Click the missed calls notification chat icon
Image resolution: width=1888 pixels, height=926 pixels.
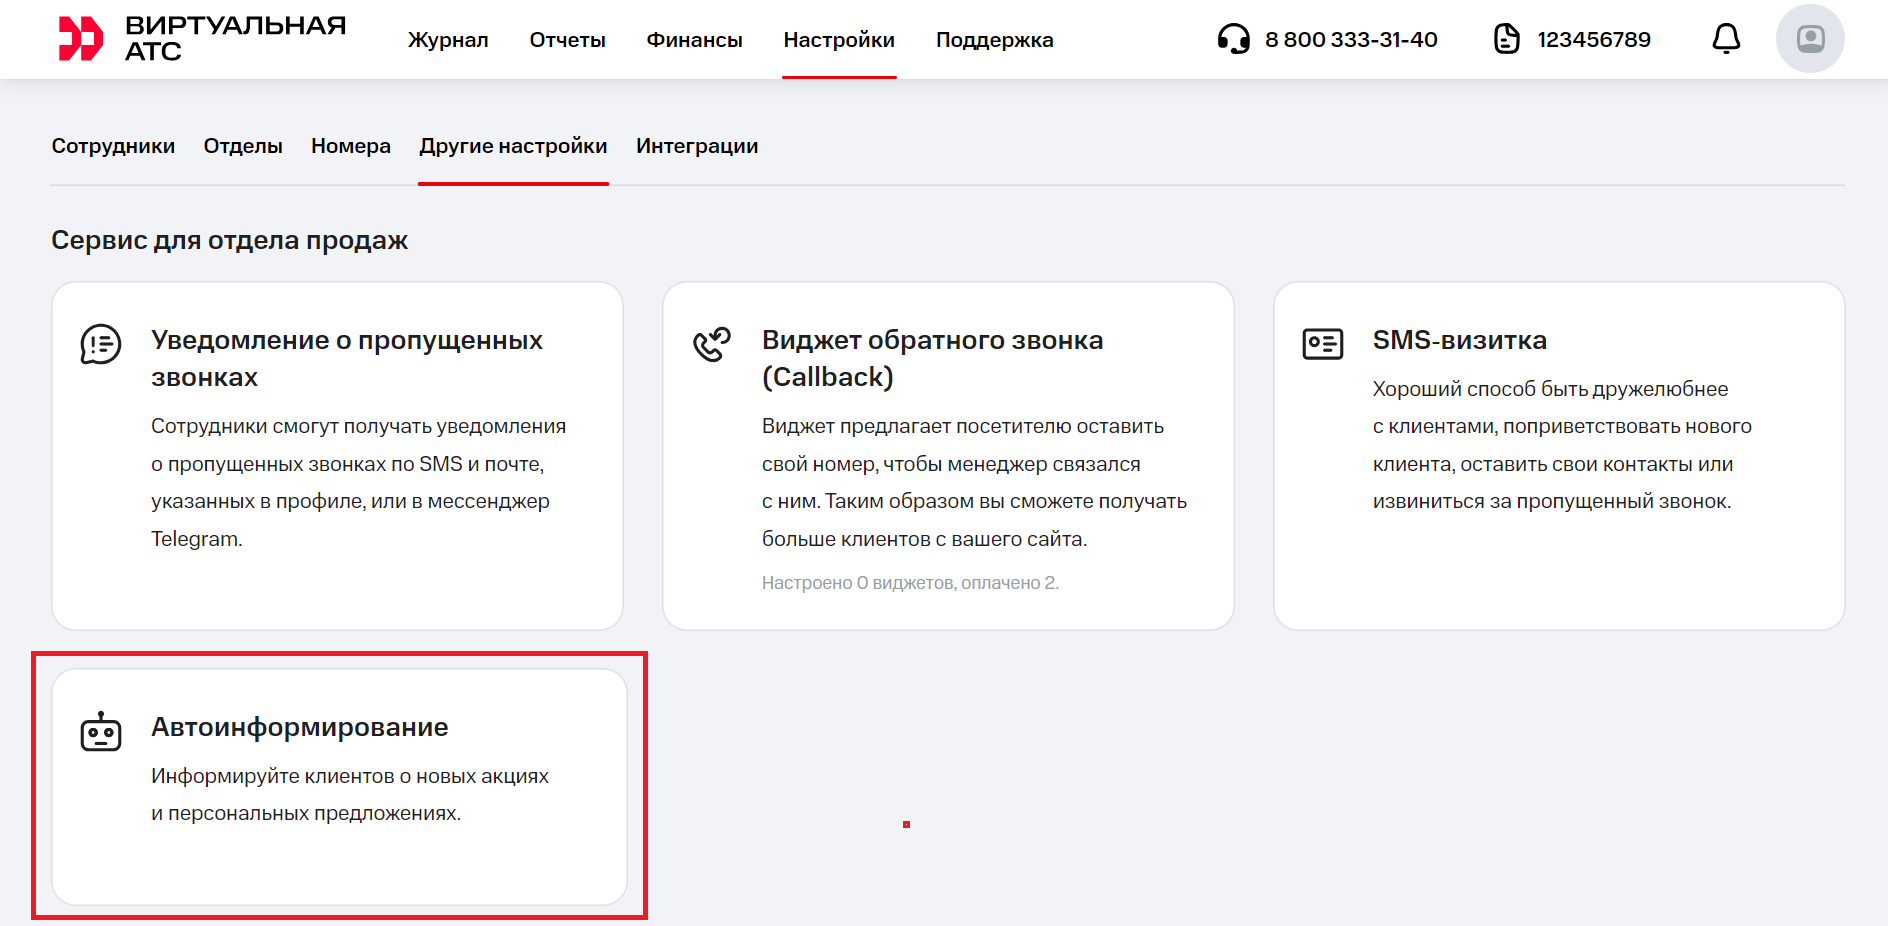[x=101, y=344]
